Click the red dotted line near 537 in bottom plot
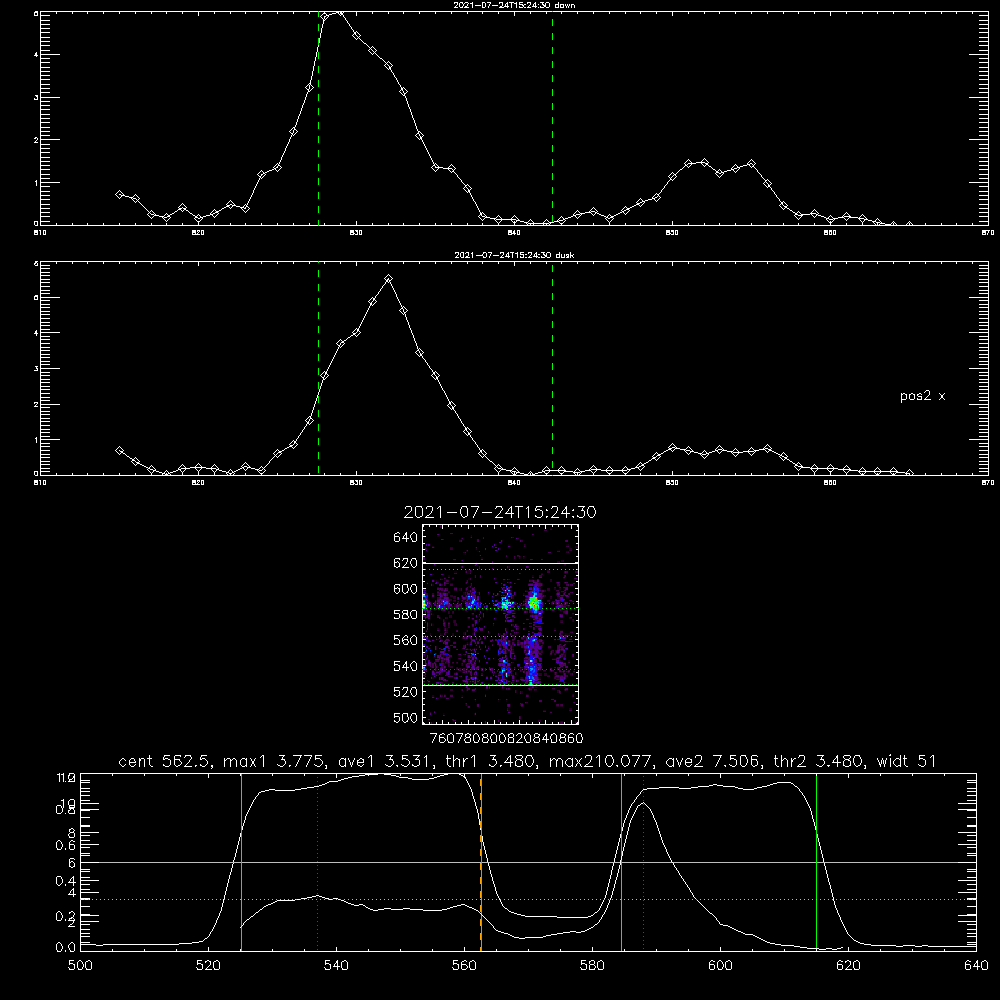 click(318, 862)
